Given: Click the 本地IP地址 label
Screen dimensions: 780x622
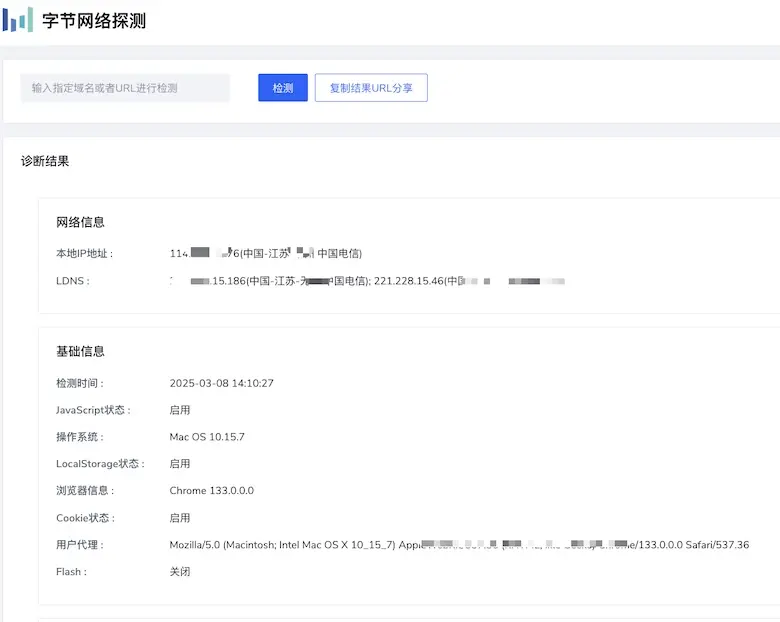Looking at the screenshot, I should tap(85, 253).
